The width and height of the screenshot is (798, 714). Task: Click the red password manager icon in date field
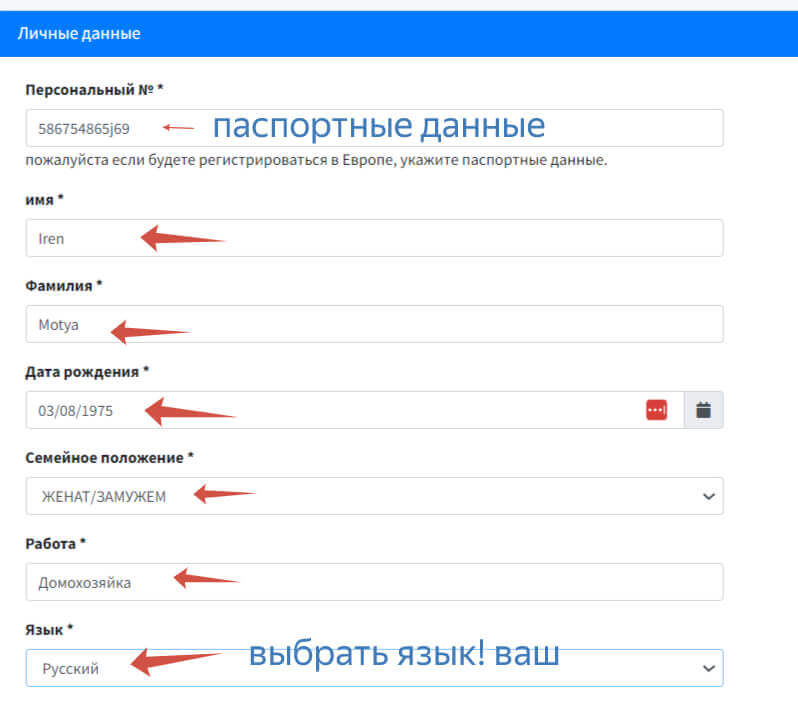point(656,410)
